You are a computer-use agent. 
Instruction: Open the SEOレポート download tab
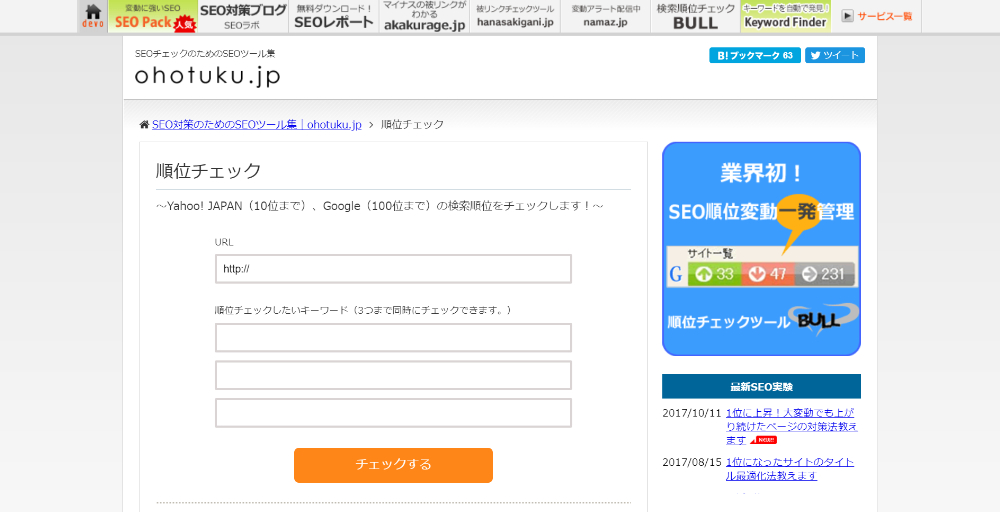click(x=334, y=16)
